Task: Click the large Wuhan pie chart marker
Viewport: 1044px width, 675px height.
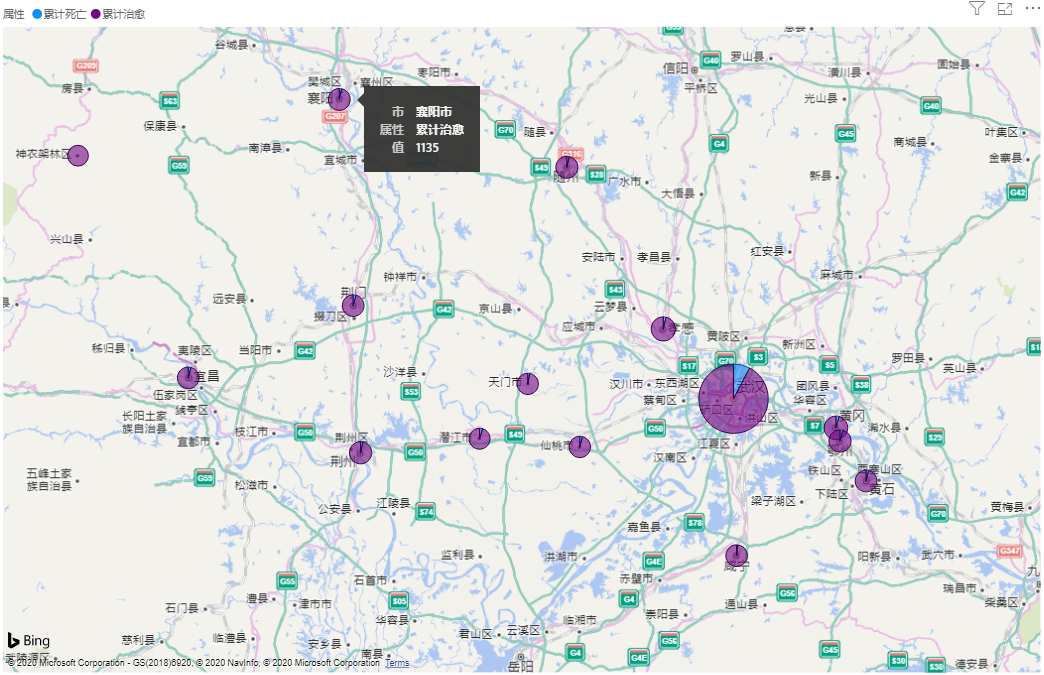Action: (x=734, y=399)
